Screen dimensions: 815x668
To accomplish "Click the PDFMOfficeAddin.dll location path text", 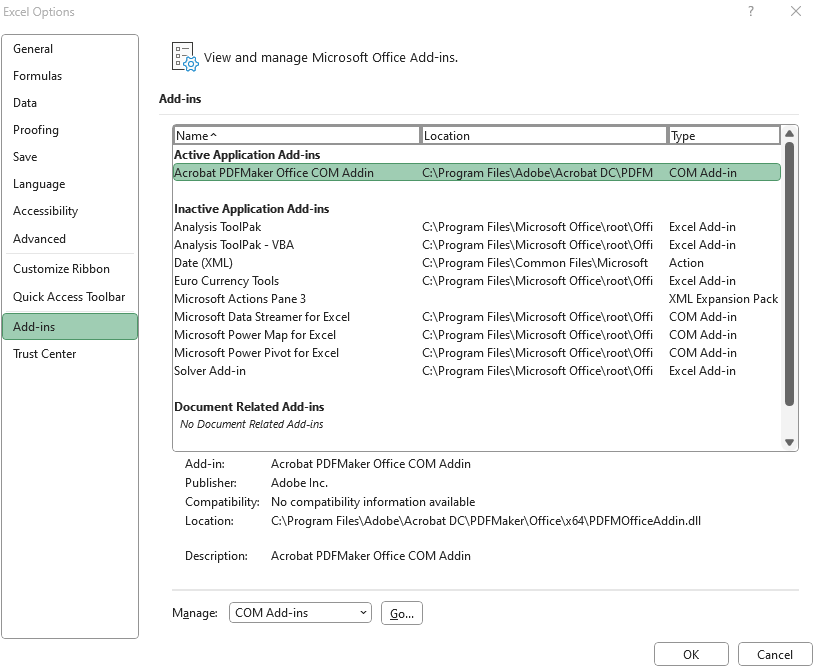I will click(485, 521).
